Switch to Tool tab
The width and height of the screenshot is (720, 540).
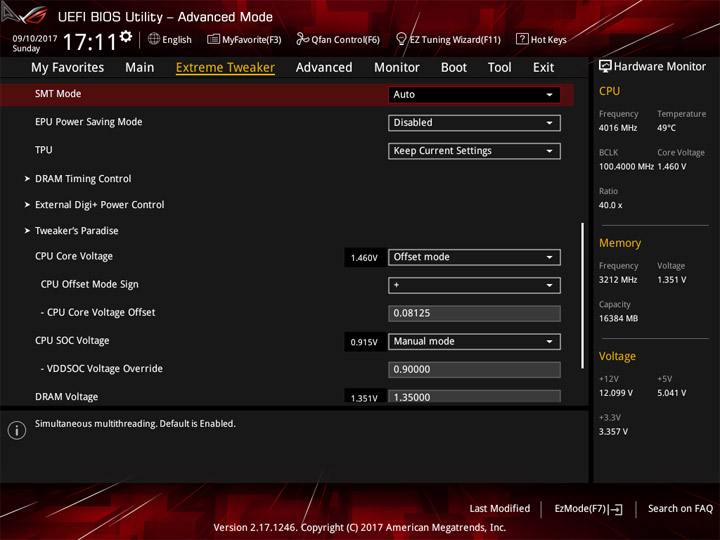(500, 68)
